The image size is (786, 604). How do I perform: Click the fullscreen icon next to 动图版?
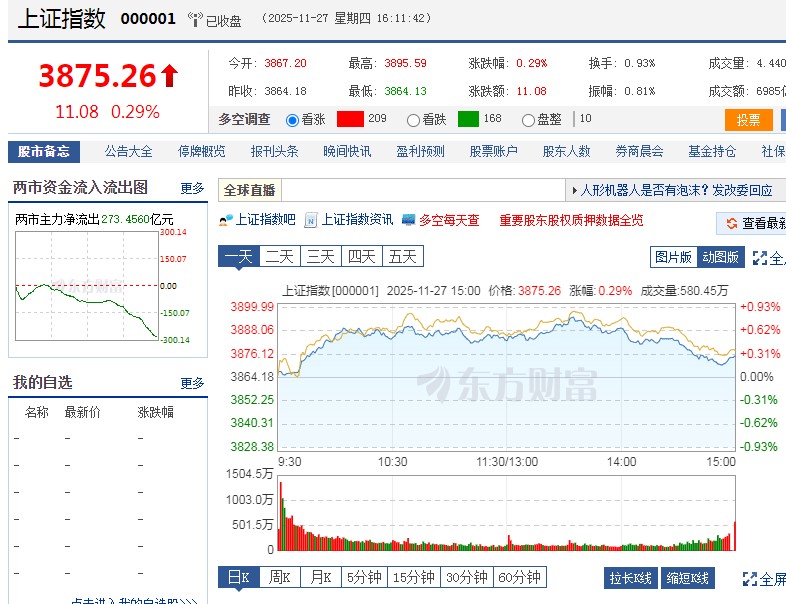759,258
